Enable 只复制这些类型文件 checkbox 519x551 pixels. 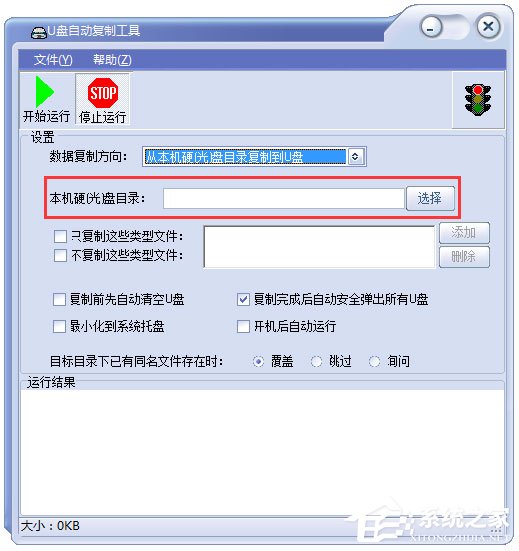click(60, 236)
